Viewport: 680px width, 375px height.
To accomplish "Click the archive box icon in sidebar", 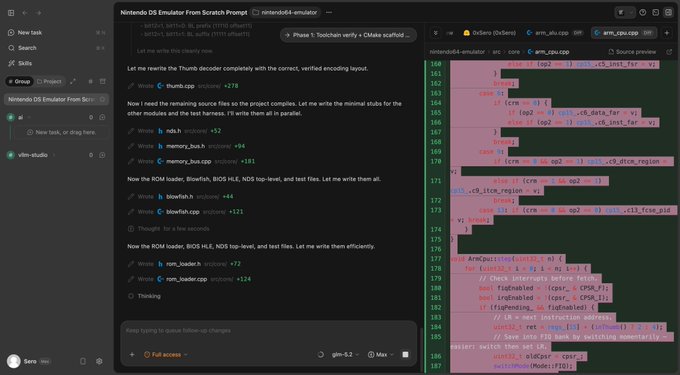I will click(x=103, y=82).
